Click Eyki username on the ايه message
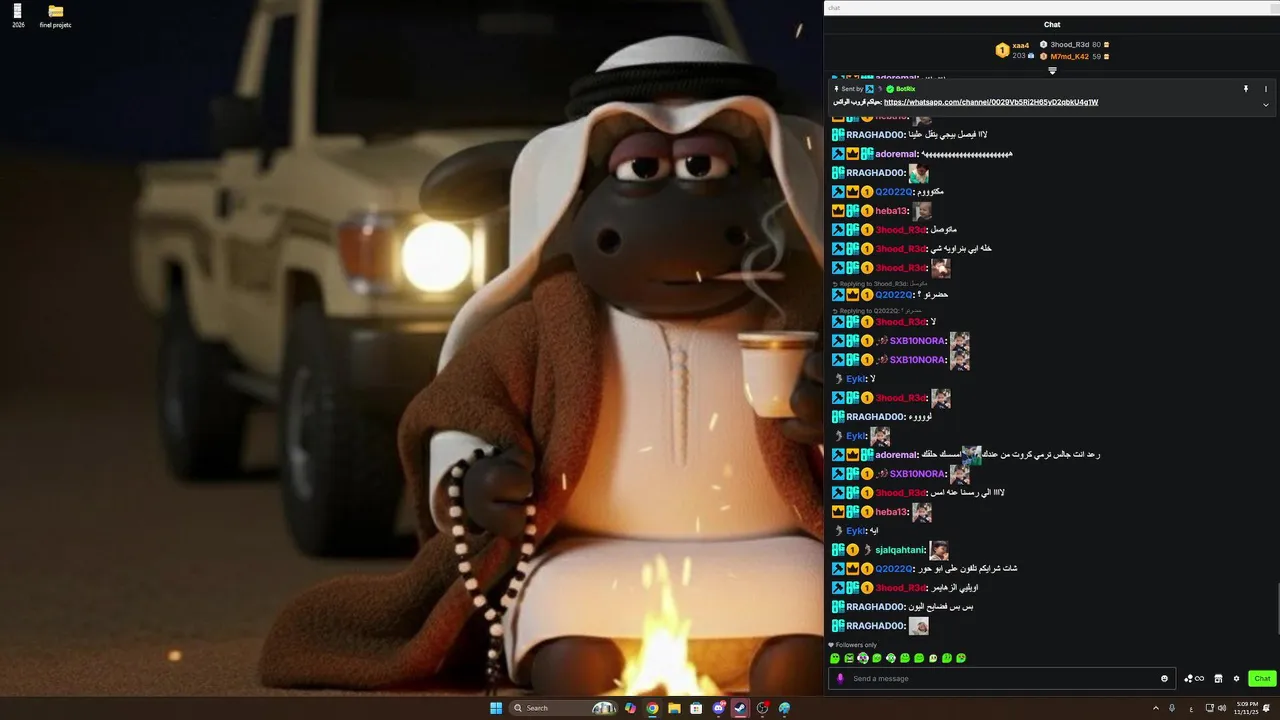 856,531
